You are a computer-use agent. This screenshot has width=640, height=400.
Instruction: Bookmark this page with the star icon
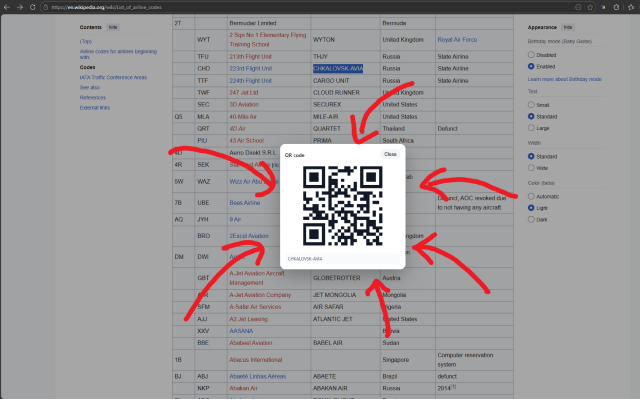[x=590, y=7]
